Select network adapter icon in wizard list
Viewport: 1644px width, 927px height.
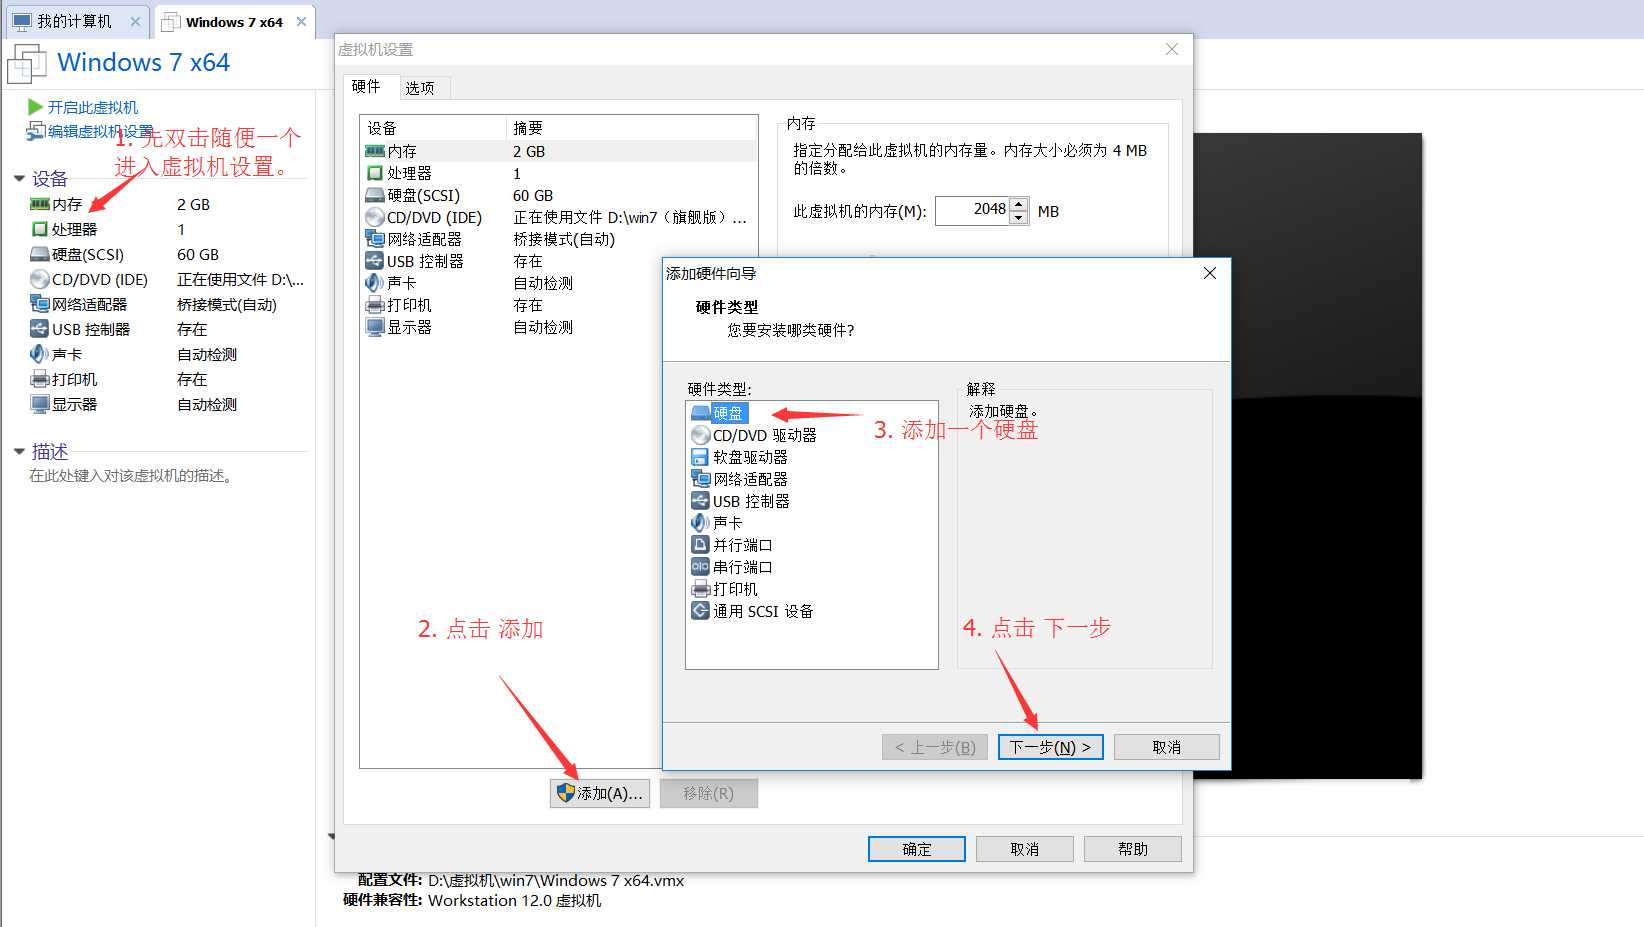pos(700,479)
